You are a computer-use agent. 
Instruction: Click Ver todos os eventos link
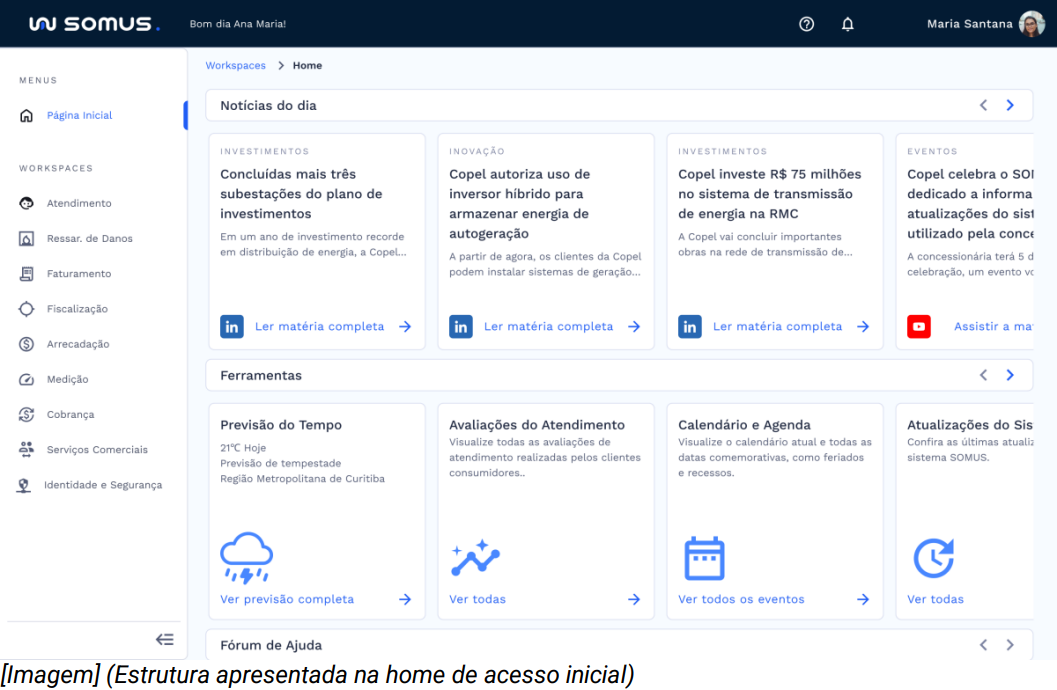(x=741, y=599)
